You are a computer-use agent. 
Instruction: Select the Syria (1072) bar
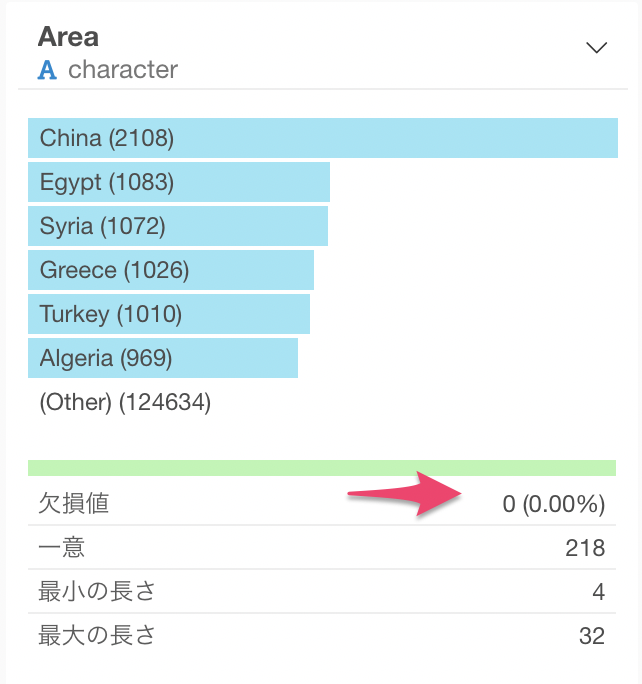coord(178,226)
